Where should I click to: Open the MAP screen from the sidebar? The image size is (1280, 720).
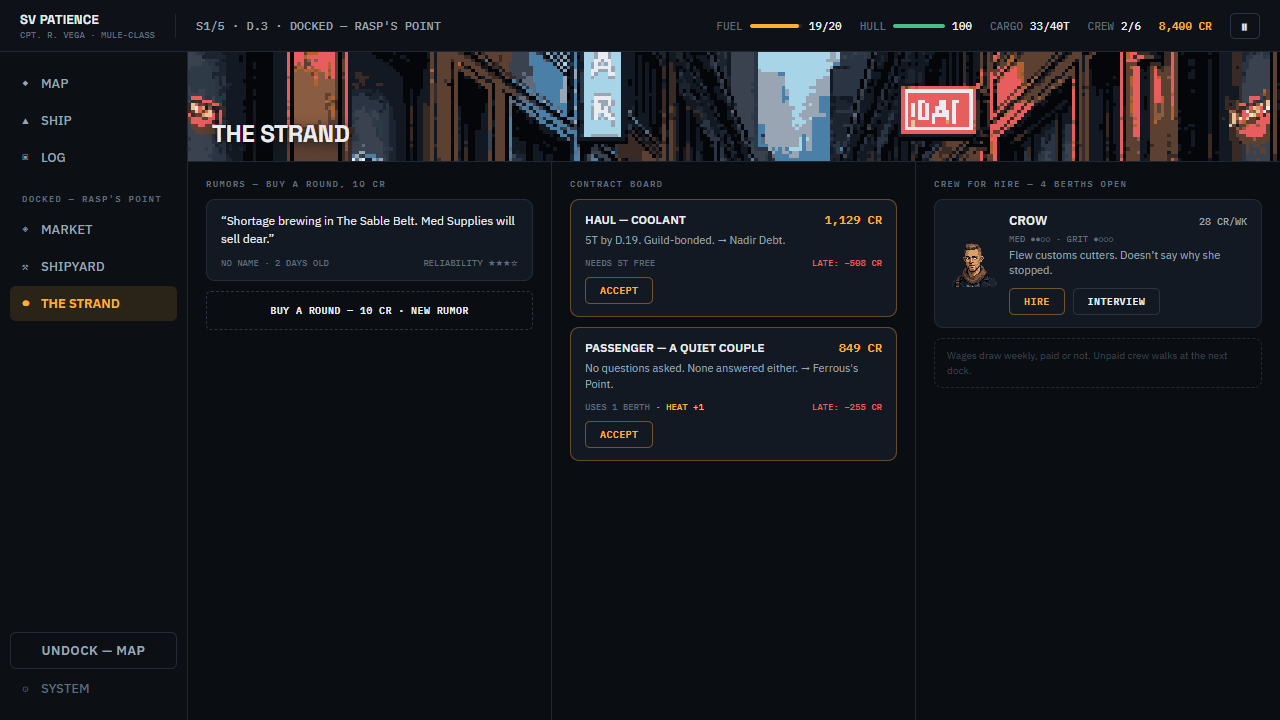tap(93, 83)
